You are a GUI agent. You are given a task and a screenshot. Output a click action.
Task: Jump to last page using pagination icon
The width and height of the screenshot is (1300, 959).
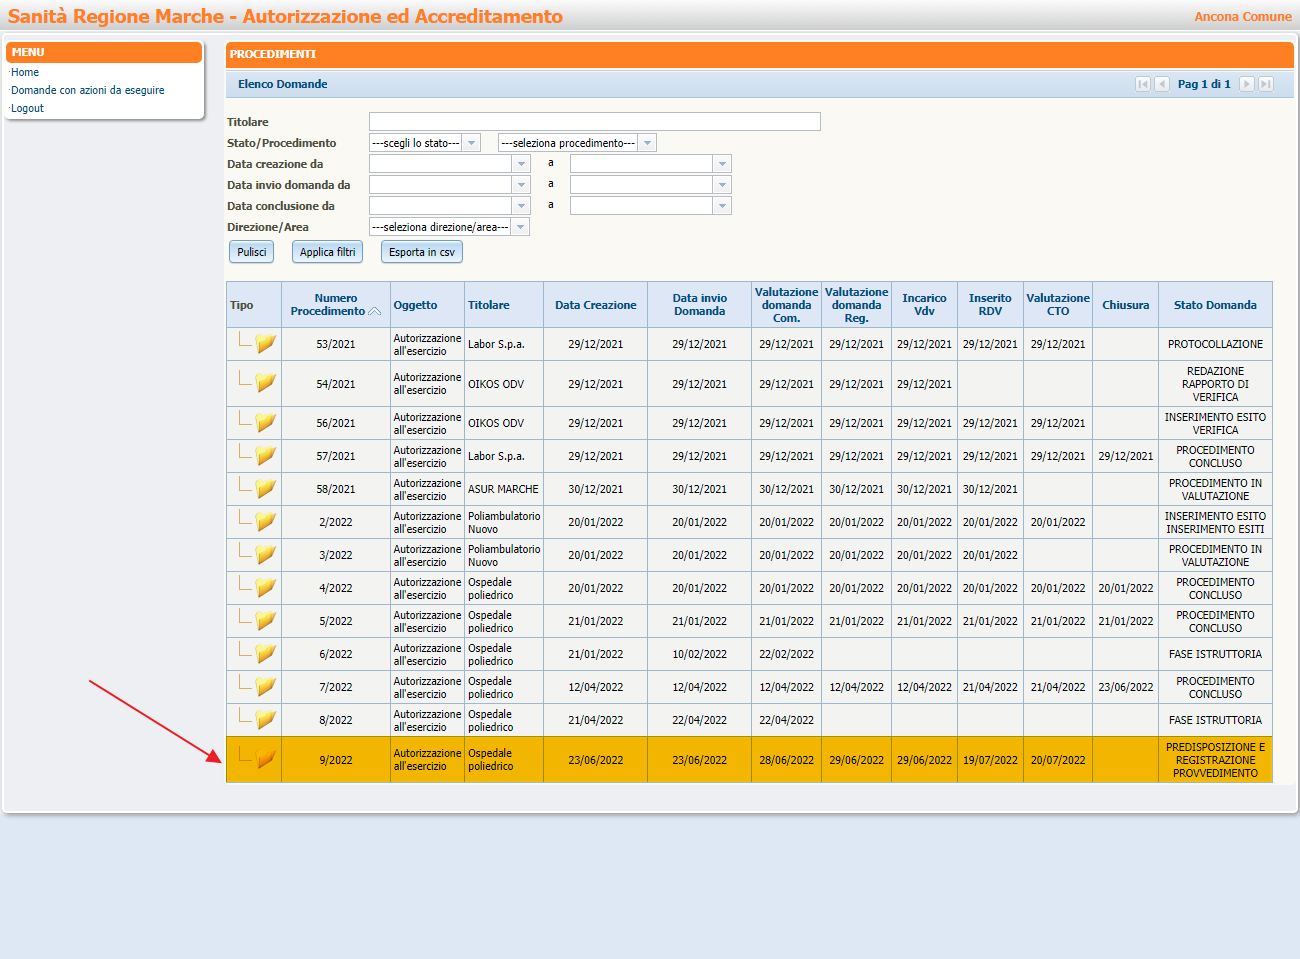[x=1264, y=84]
